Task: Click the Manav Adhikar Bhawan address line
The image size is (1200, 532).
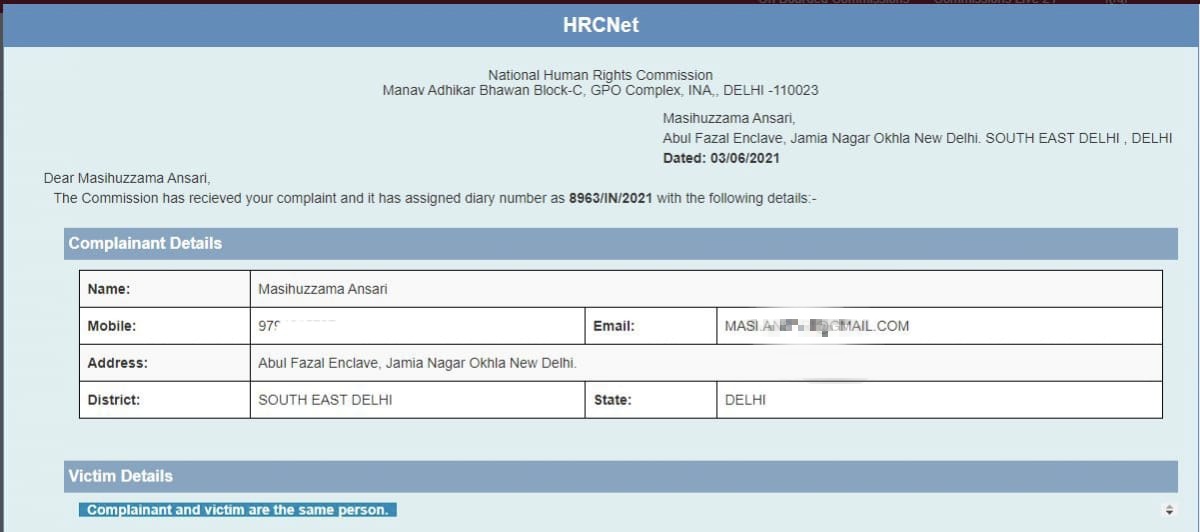Action: [600, 90]
